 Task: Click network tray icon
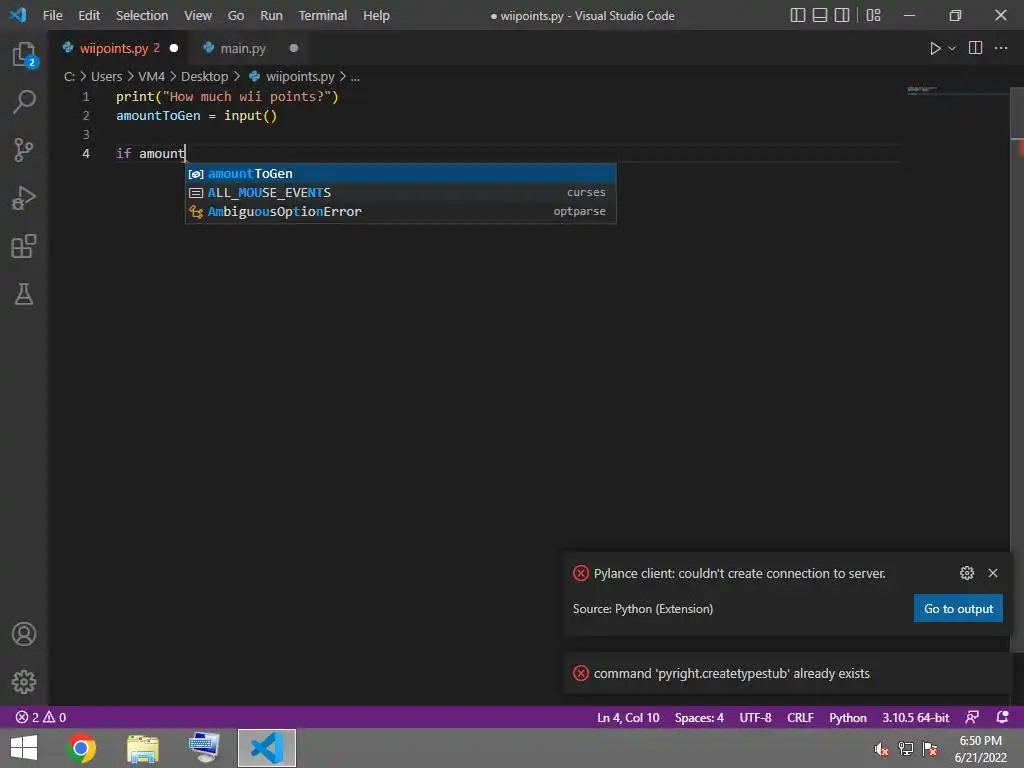905,749
